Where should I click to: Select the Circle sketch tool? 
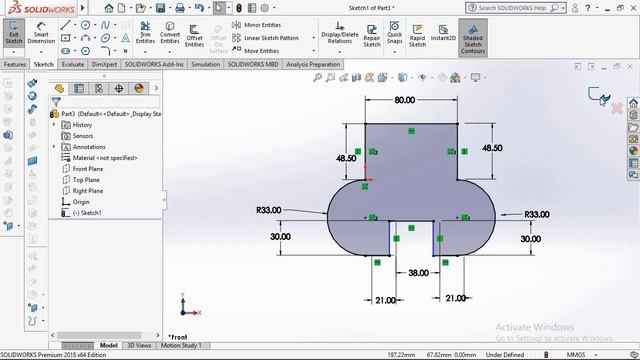(x=85, y=25)
